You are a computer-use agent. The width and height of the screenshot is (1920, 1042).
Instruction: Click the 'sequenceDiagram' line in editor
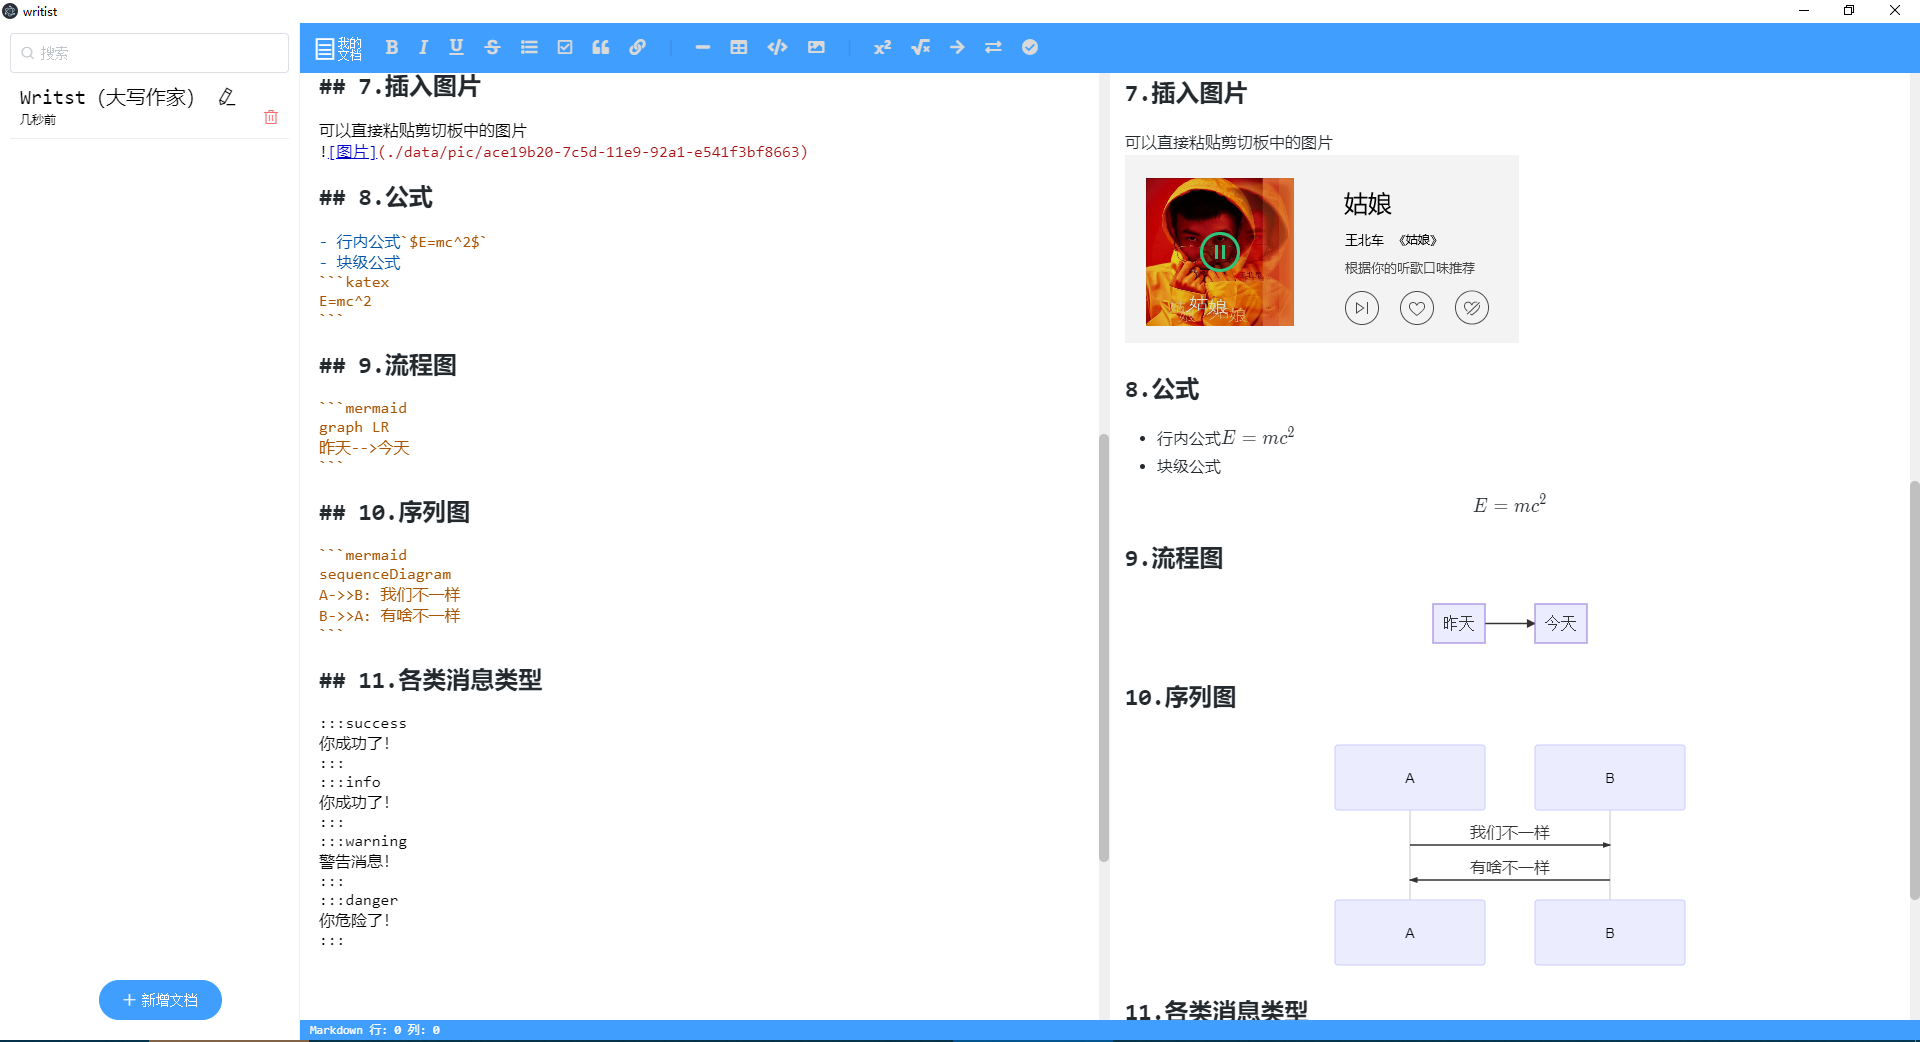385,574
